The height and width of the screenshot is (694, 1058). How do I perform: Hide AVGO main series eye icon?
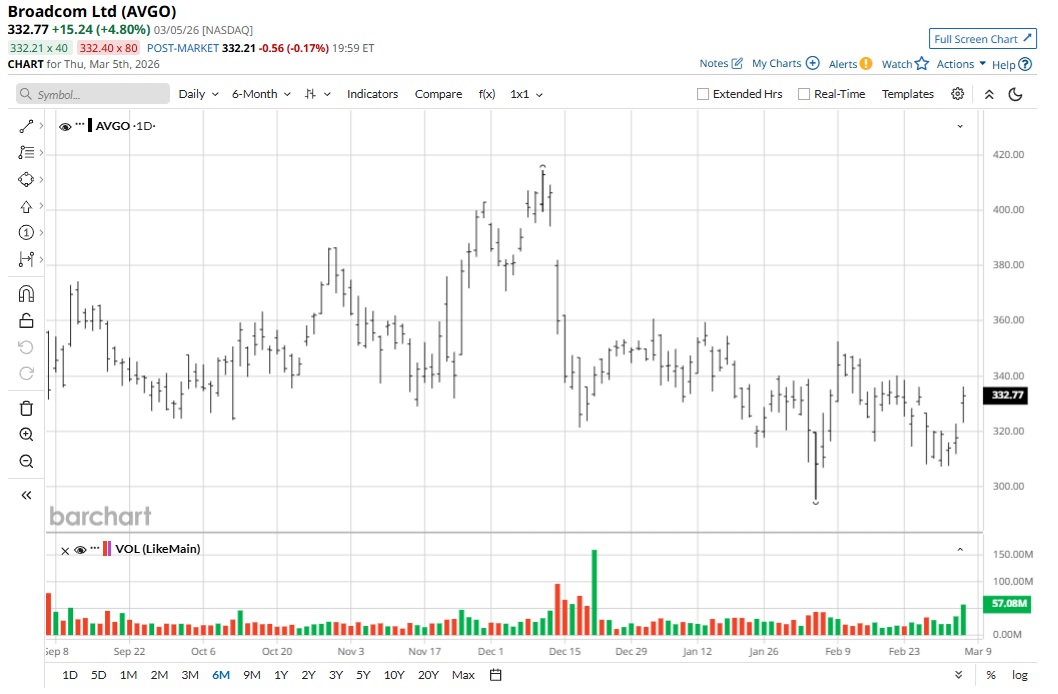pos(65,127)
